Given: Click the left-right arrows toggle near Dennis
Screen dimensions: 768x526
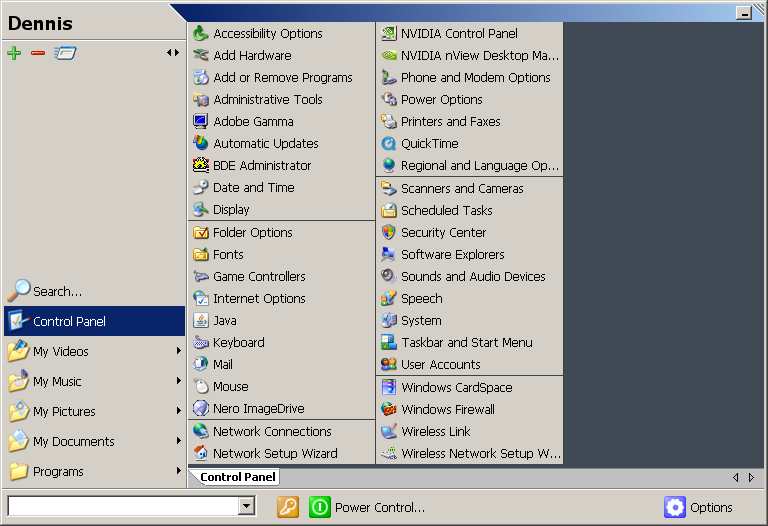Looking at the screenshot, I should click(x=173, y=52).
